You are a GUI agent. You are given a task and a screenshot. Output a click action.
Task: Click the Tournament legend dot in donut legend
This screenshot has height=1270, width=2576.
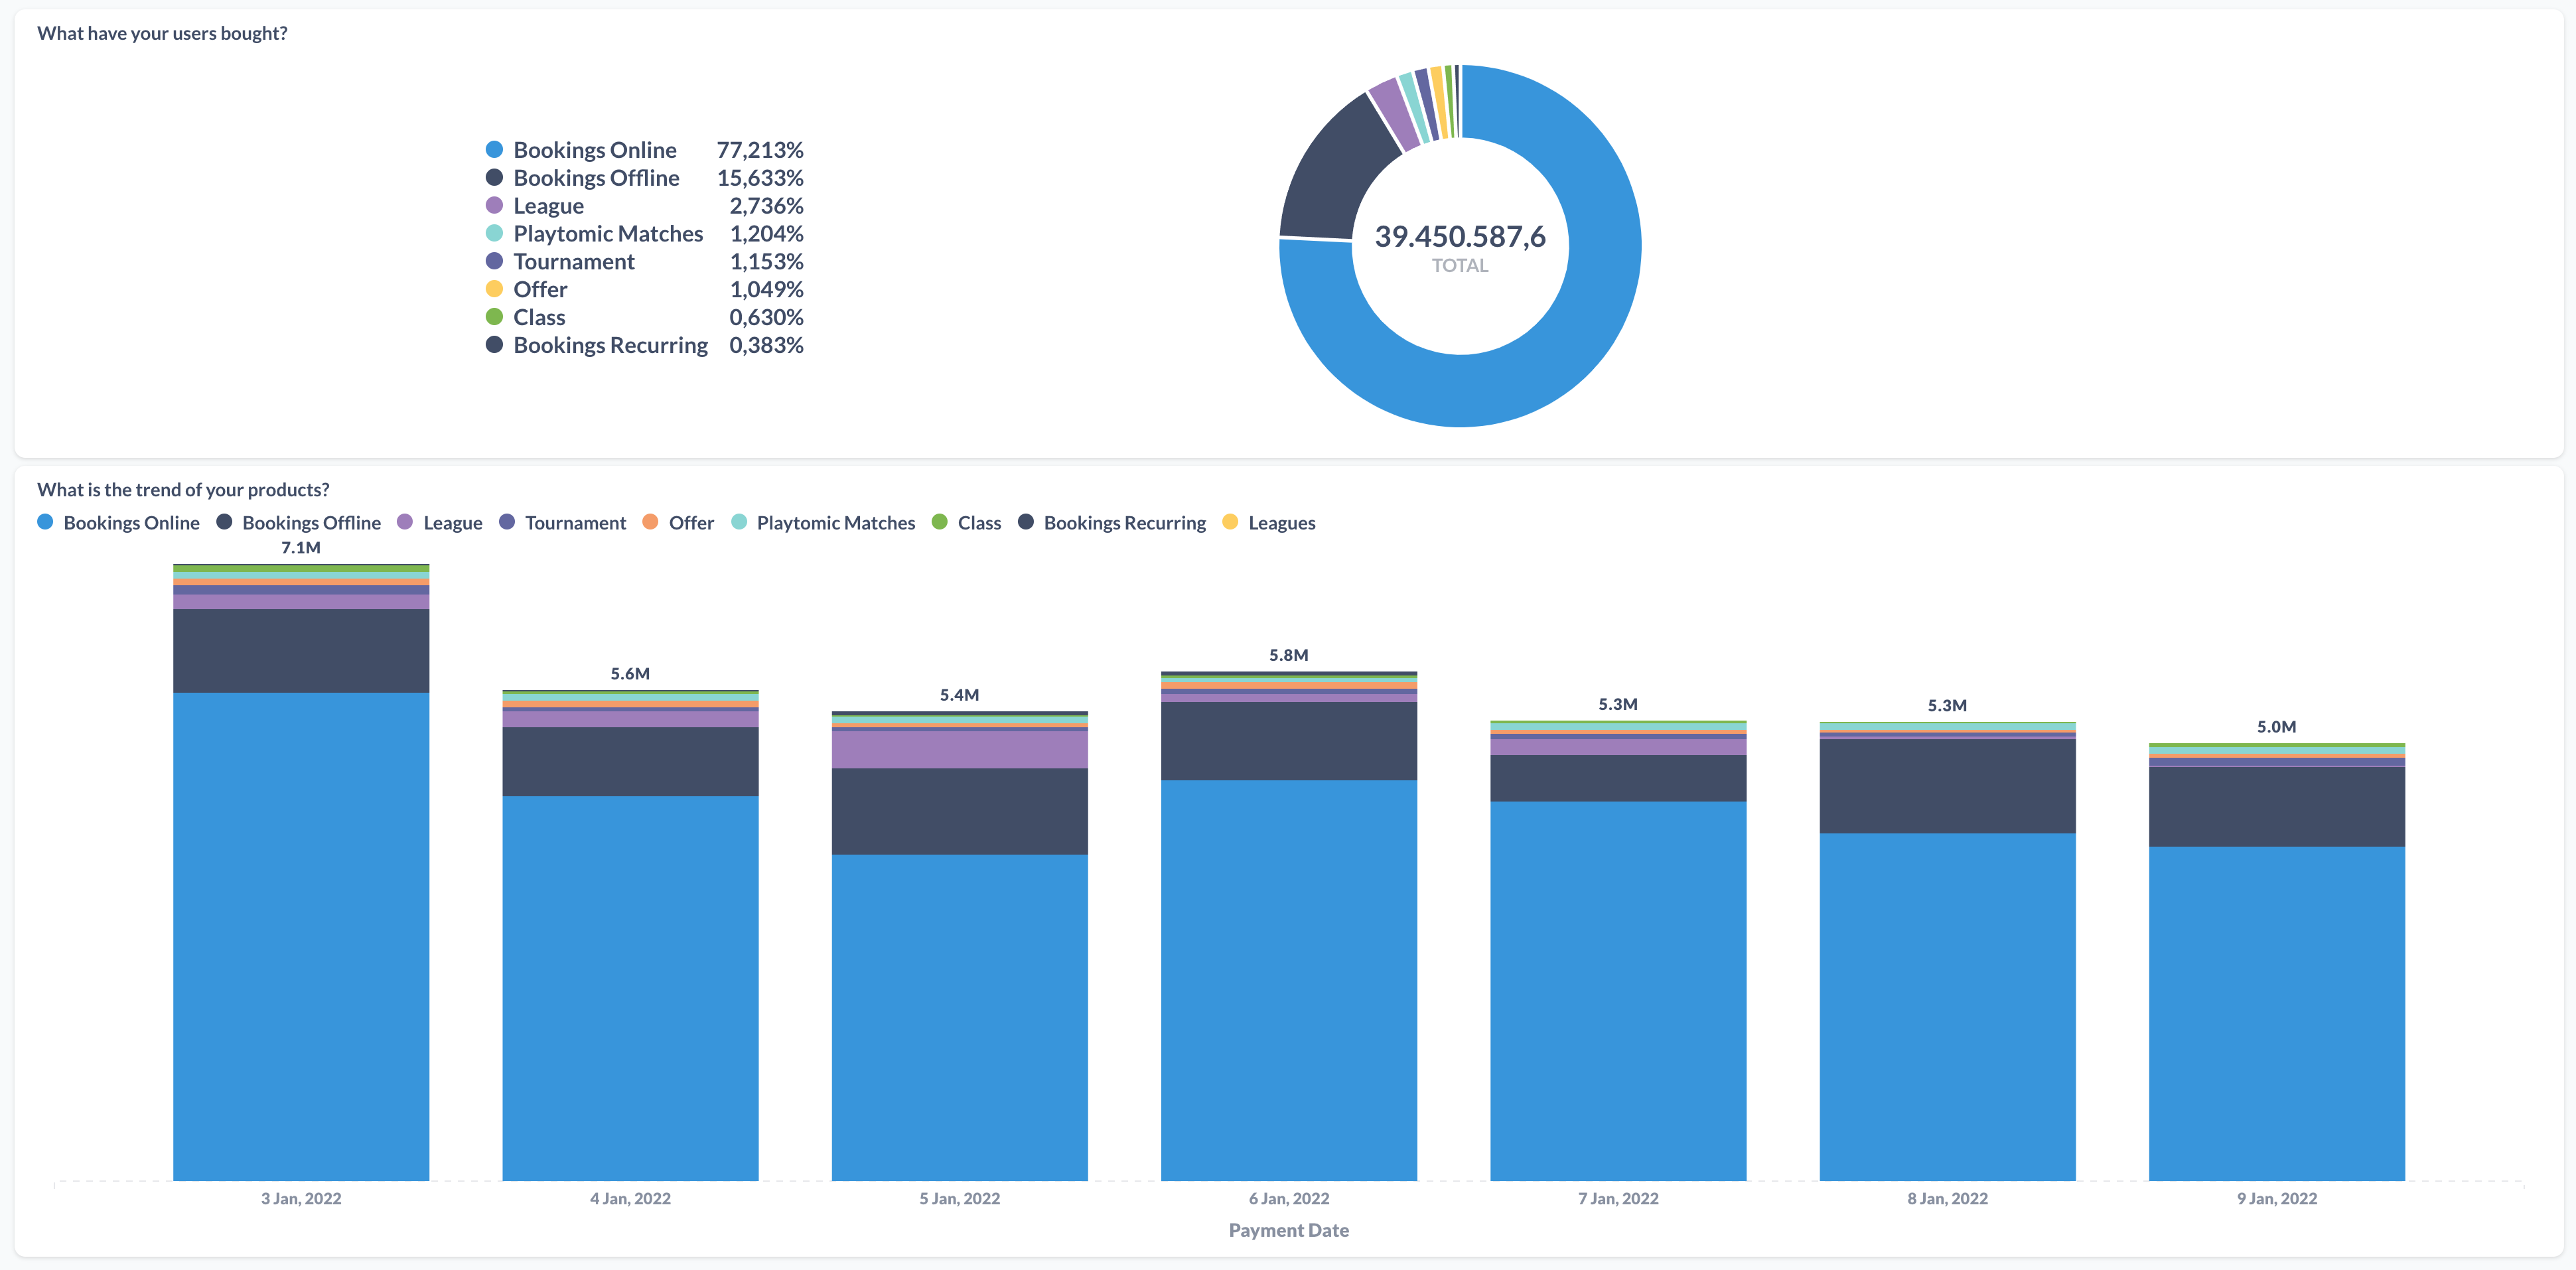pyautogui.click(x=493, y=261)
